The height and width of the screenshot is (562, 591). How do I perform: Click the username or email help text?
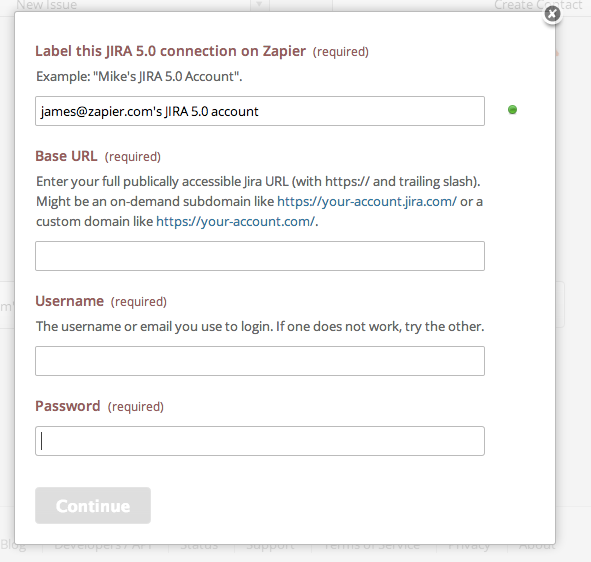[260, 326]
